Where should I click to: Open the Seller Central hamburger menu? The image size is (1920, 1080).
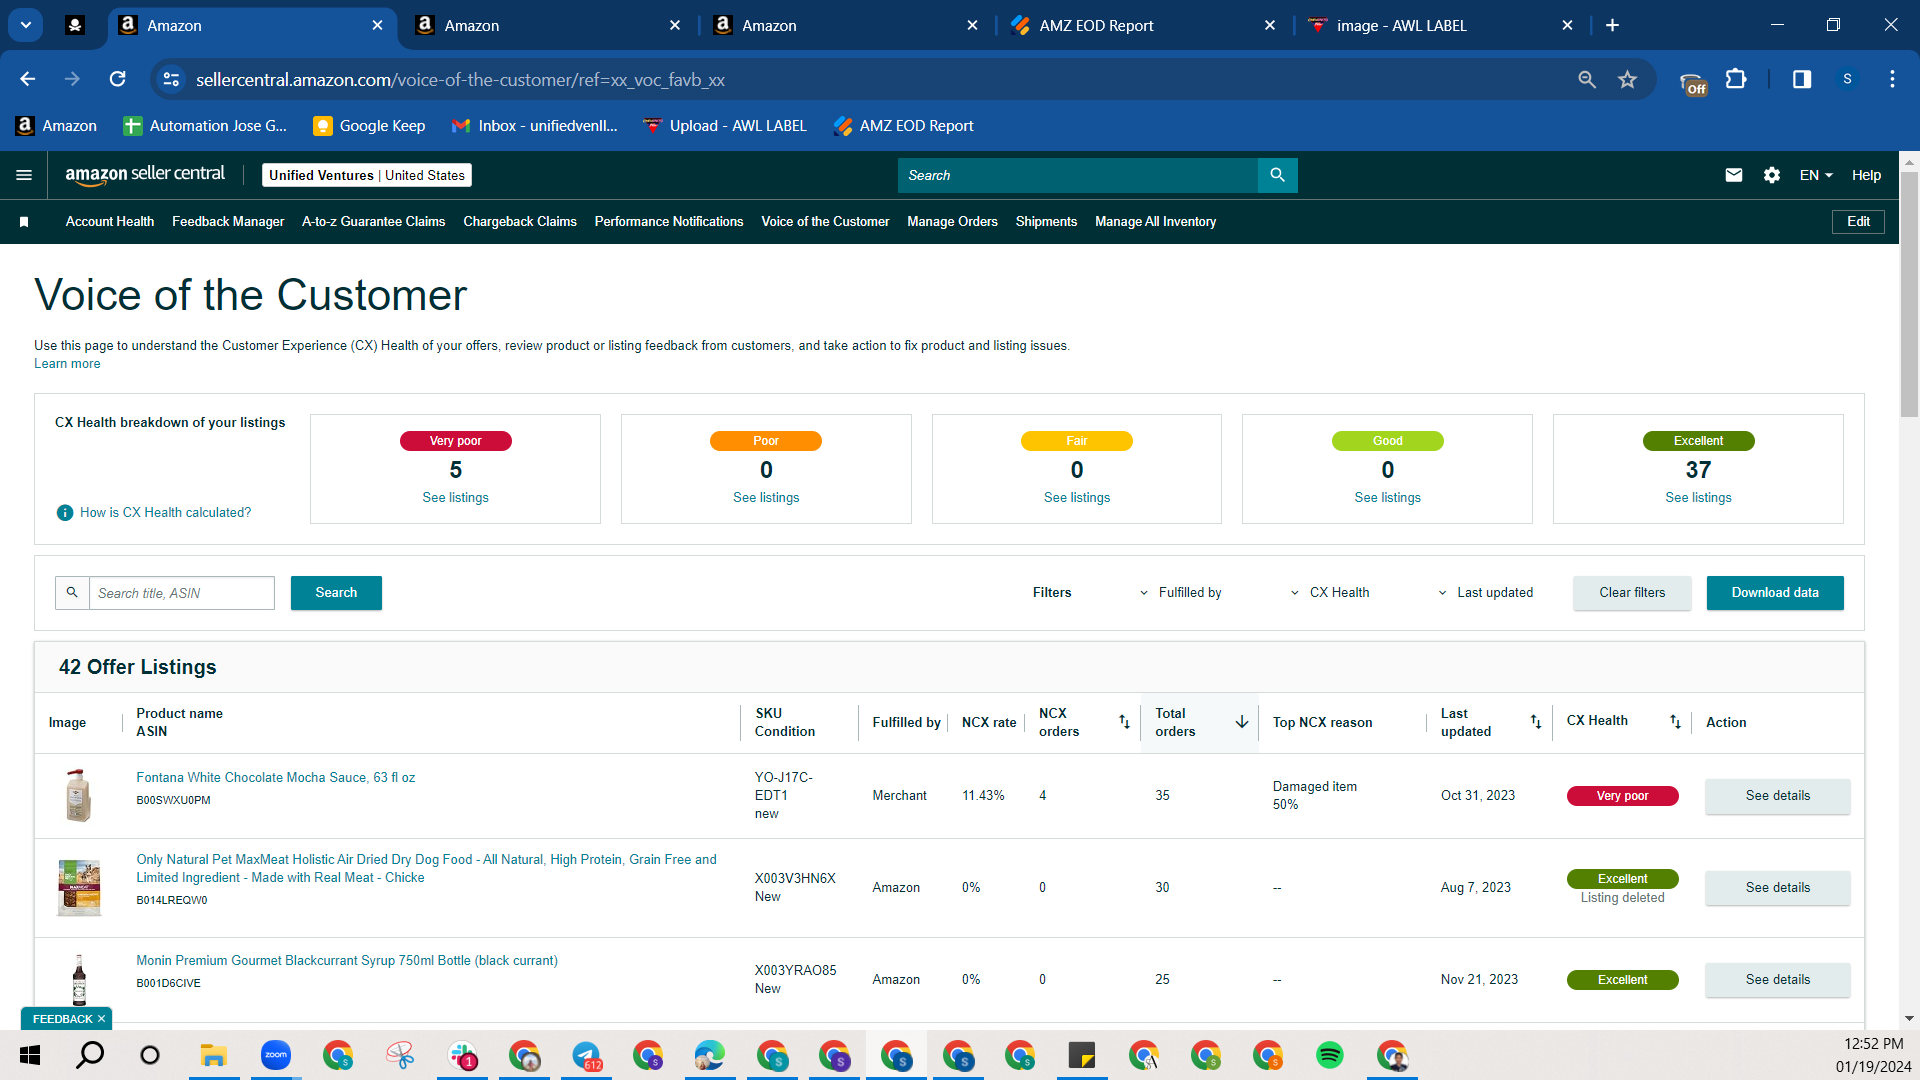(24, 175)
